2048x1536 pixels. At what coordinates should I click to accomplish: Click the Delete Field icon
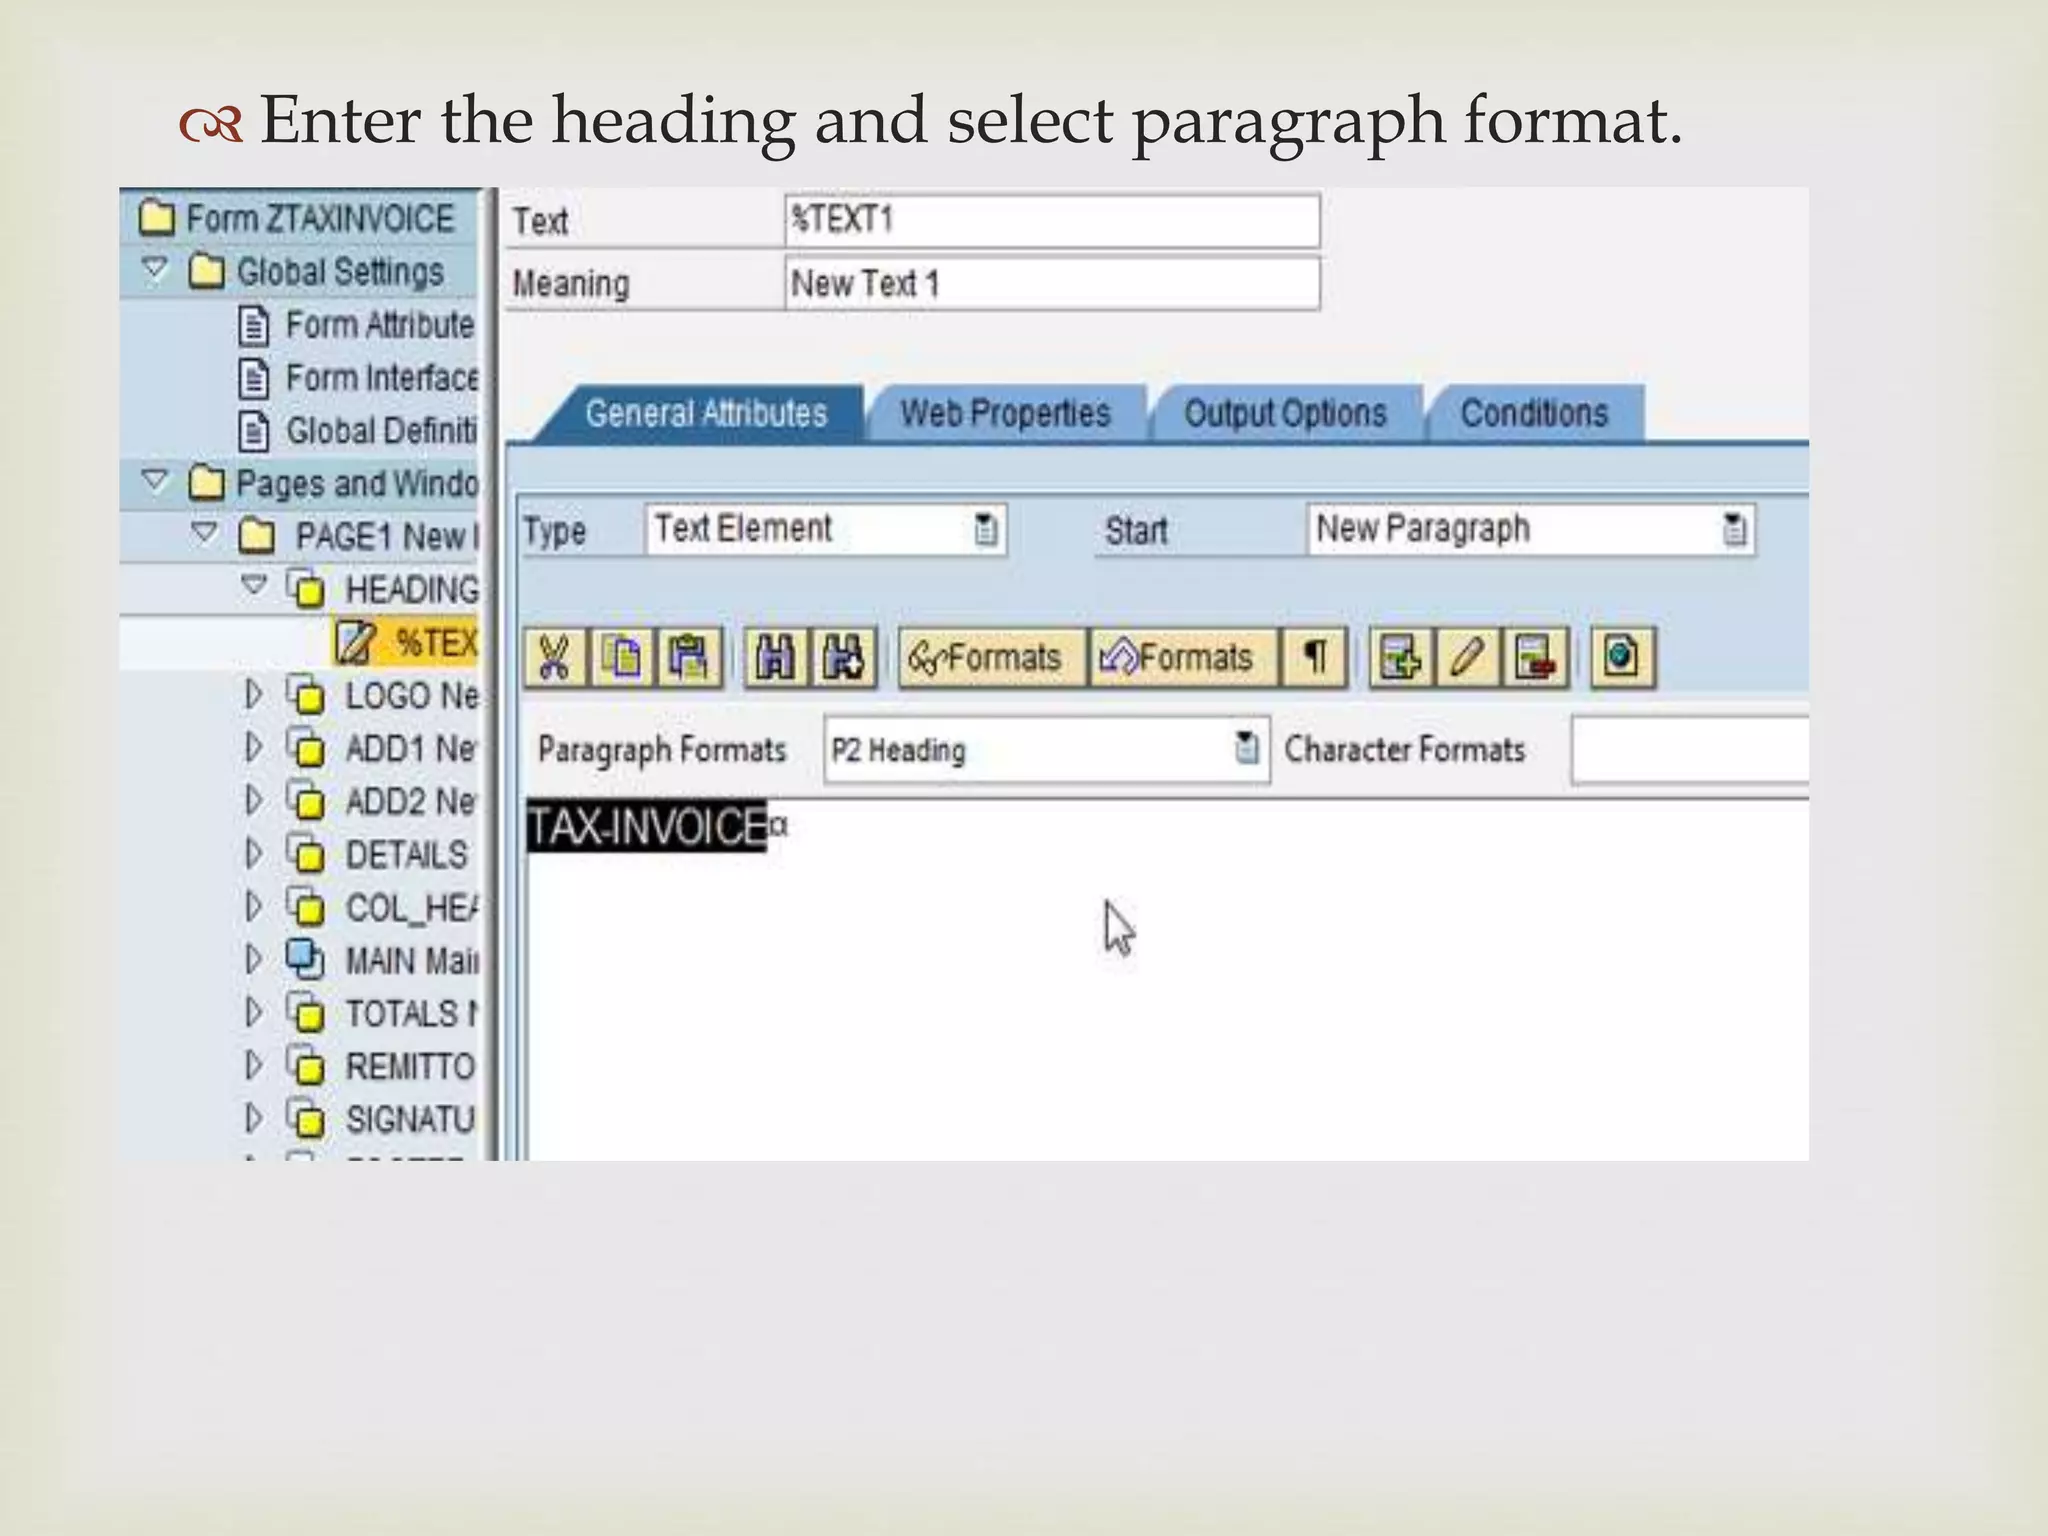(x=1534, y=658)
